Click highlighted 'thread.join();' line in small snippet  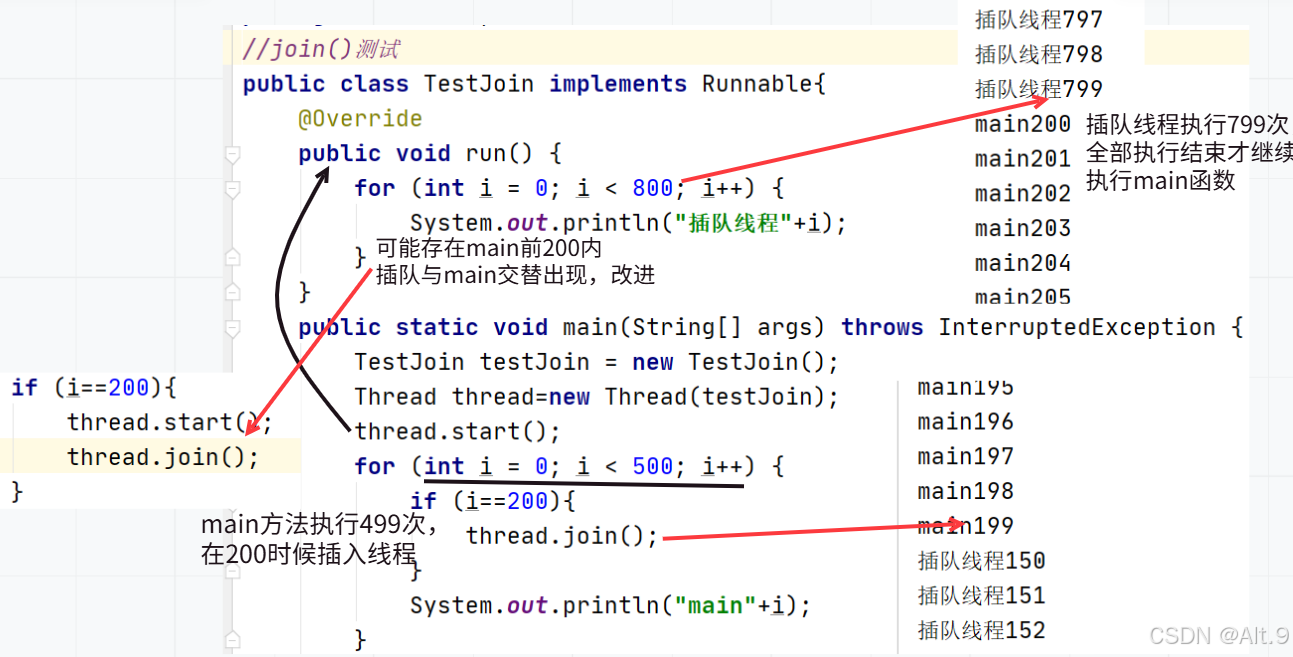click(x=163, y=457)
